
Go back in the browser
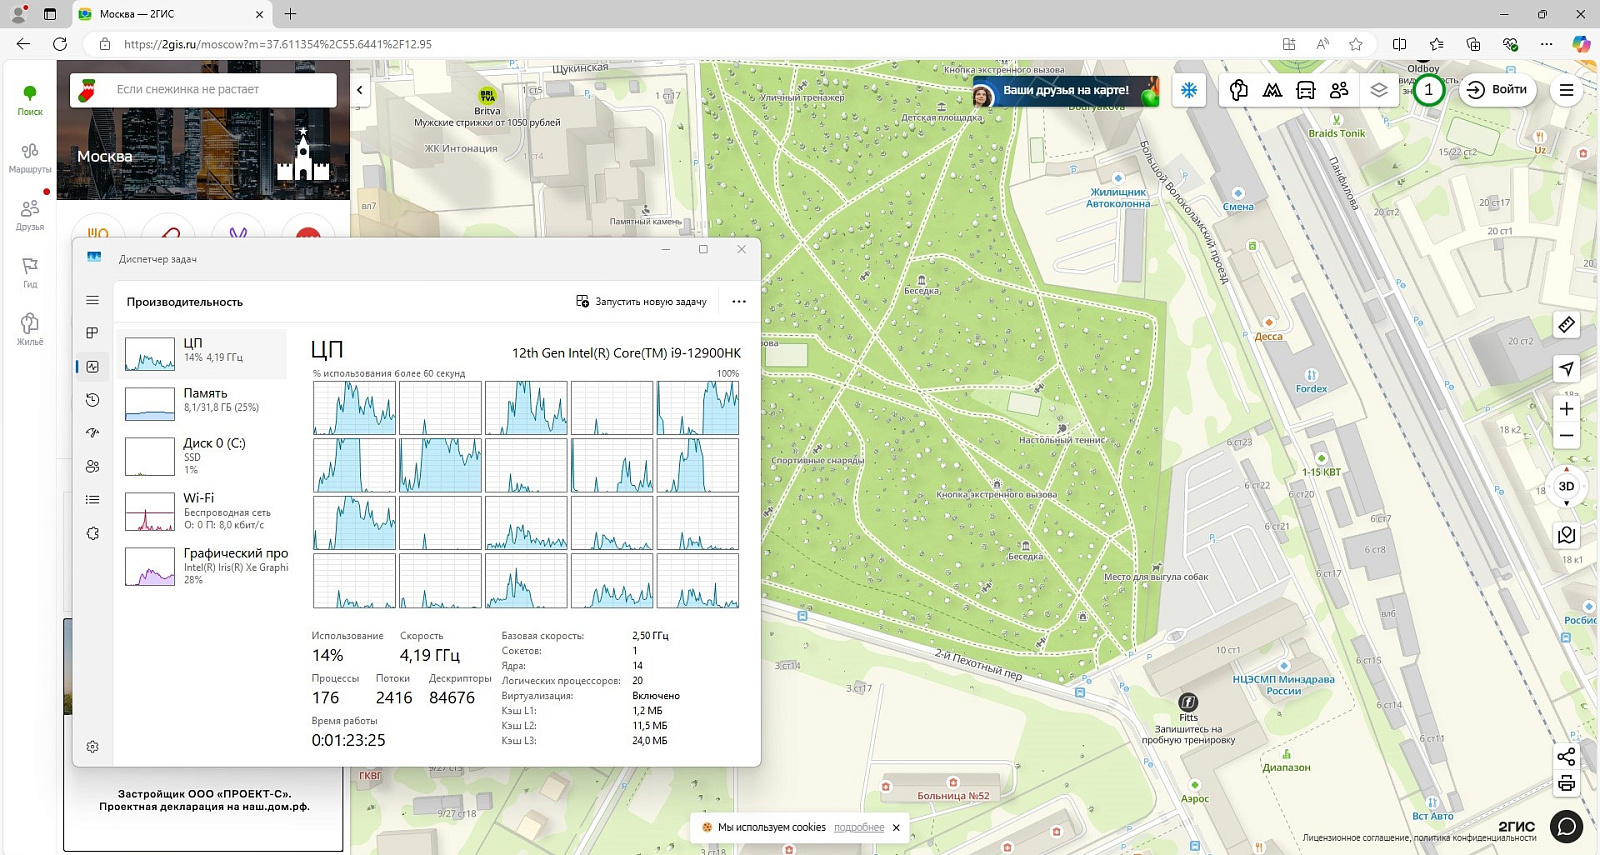coord(23,44)
